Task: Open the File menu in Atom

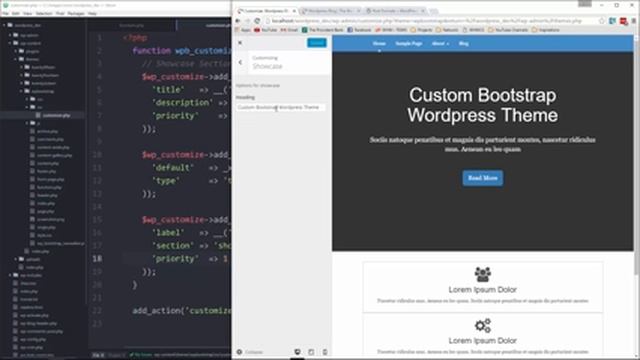Action: pos(5,13)
